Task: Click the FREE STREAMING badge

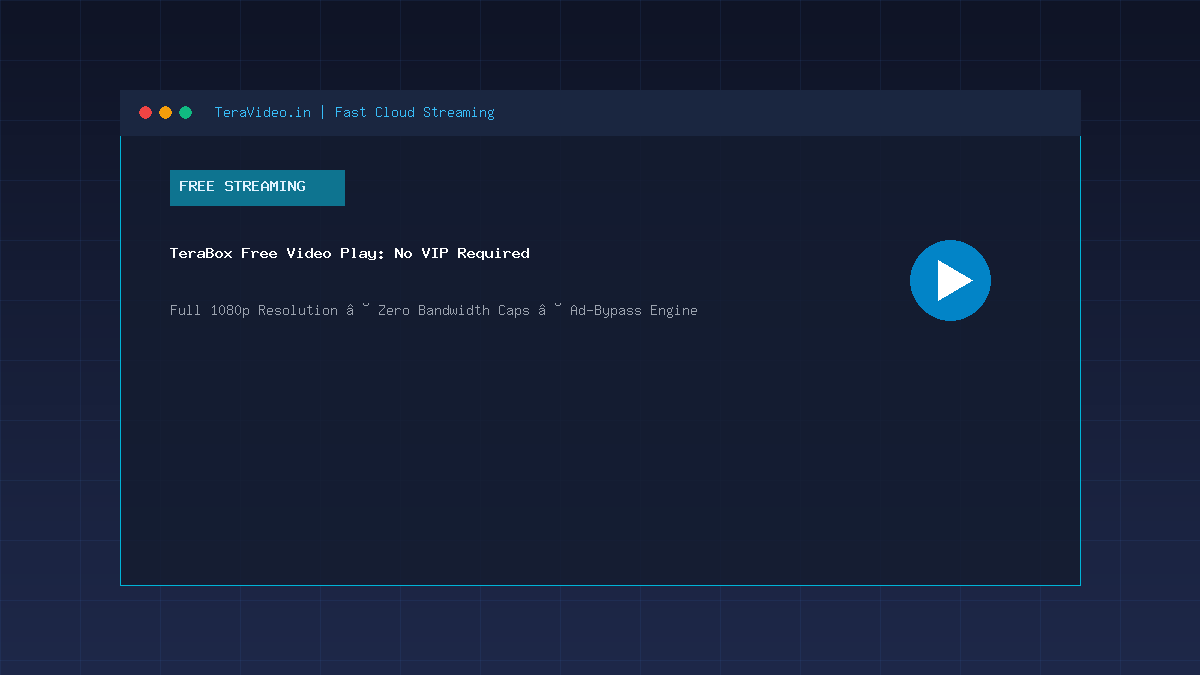Action: coord(257,188)
